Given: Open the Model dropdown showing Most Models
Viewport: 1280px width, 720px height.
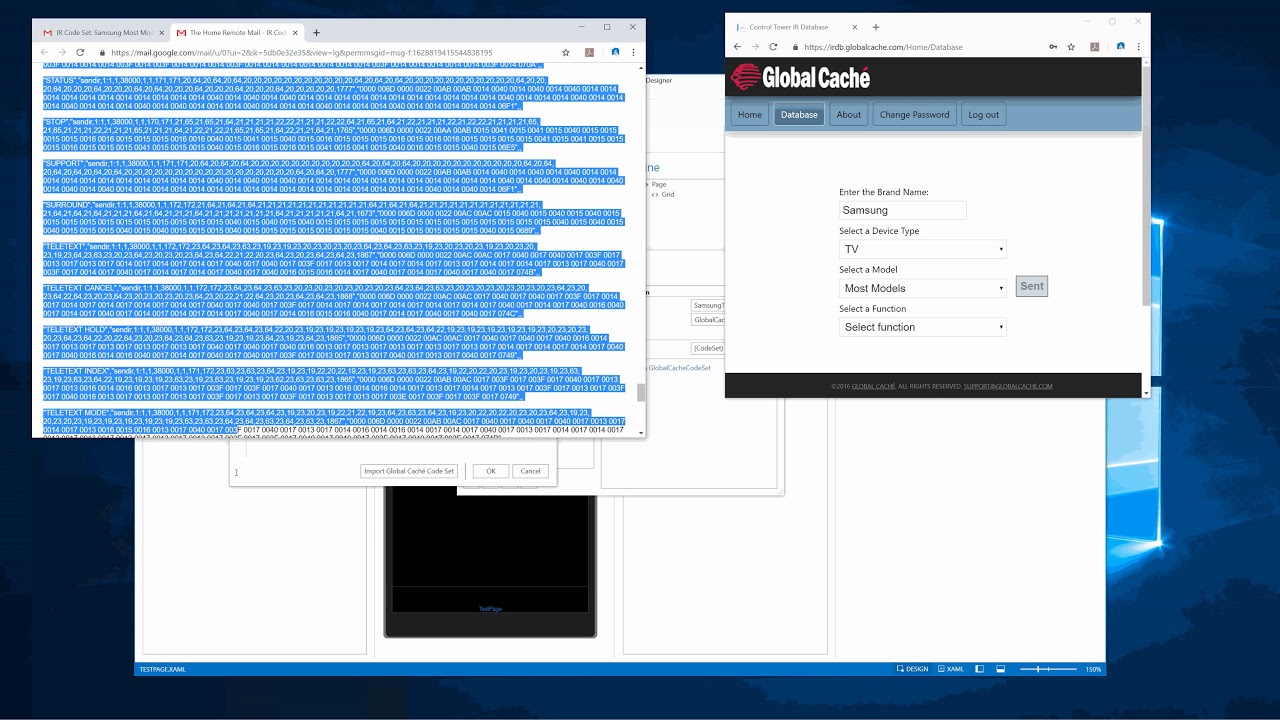Looking at the screenshot, I should click(923, 288).
